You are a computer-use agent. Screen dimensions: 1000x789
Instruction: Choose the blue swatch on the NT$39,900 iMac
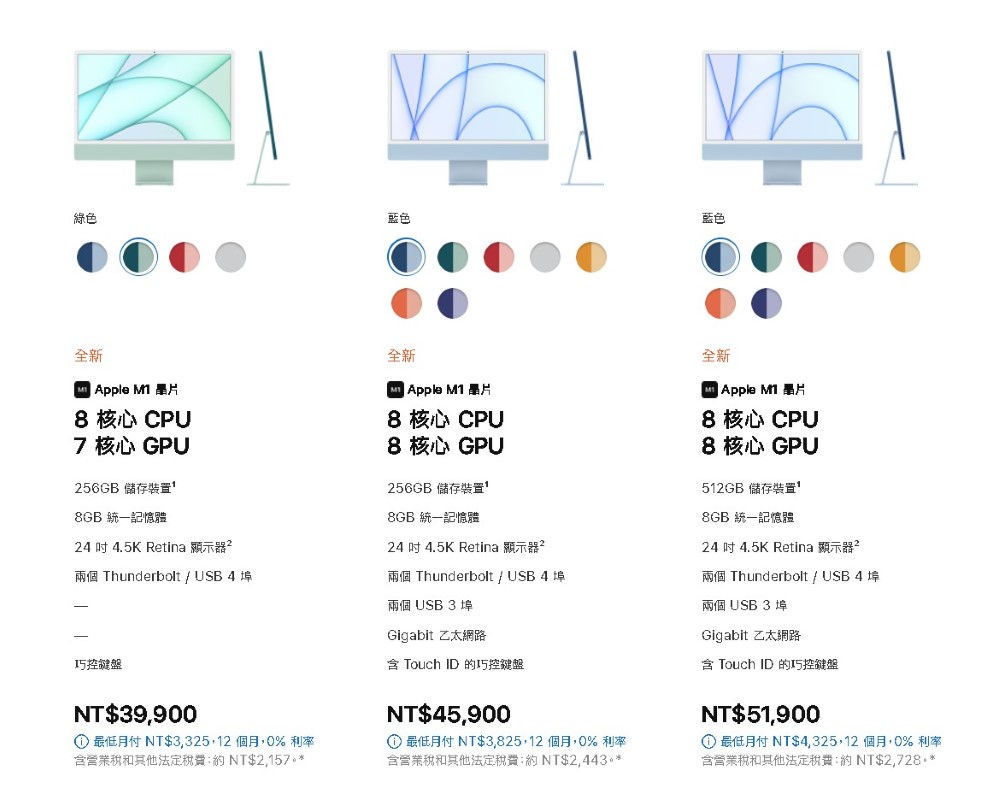92,257
